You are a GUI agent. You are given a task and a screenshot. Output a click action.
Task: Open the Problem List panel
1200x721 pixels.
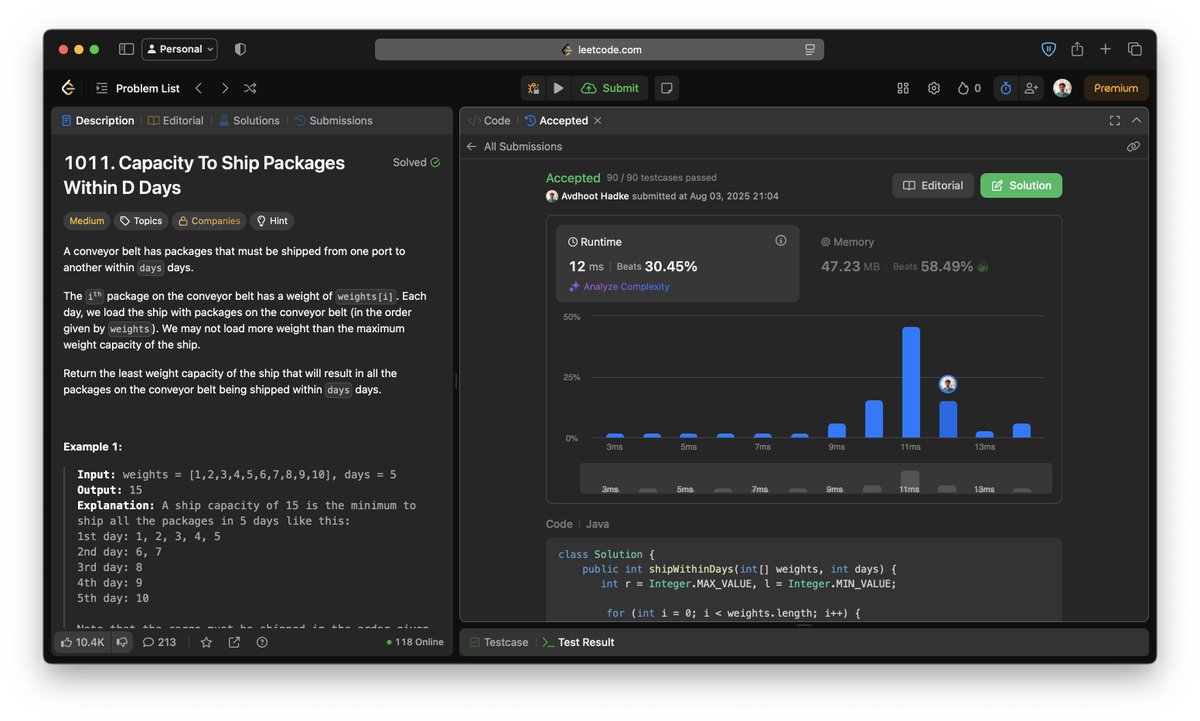[138, 88]
